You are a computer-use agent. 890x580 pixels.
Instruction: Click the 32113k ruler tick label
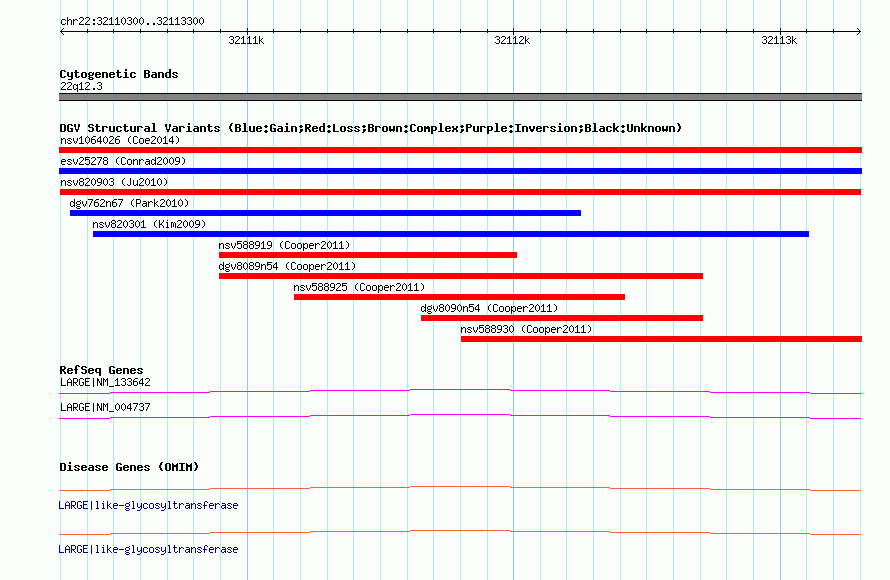779,40
